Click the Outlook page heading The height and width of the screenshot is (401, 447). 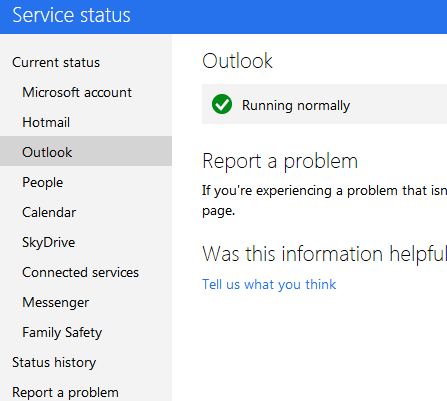237,61
